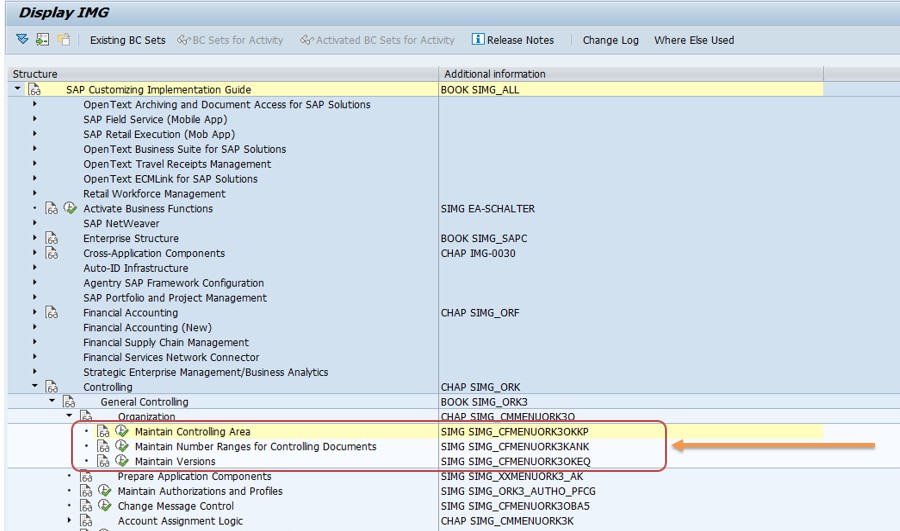The image size is (900, 531).
Task: Select SAP Retail Execution (Mob App) row
Action: click(159, 134)
